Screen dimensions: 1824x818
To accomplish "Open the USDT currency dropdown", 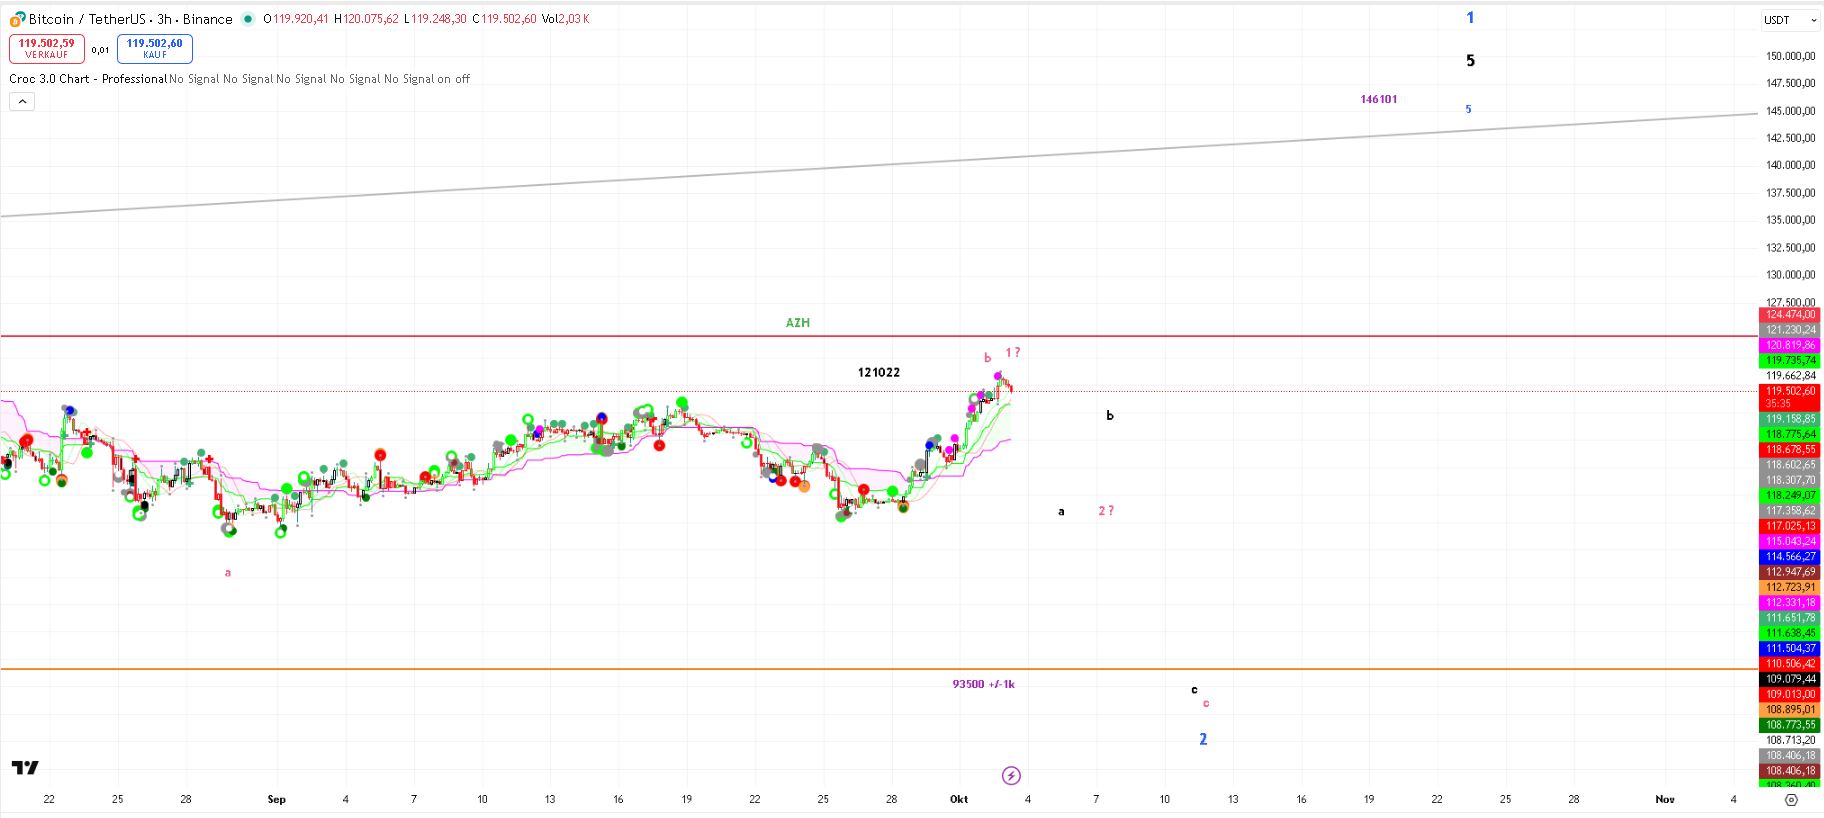I will [x=1789, y=20].
